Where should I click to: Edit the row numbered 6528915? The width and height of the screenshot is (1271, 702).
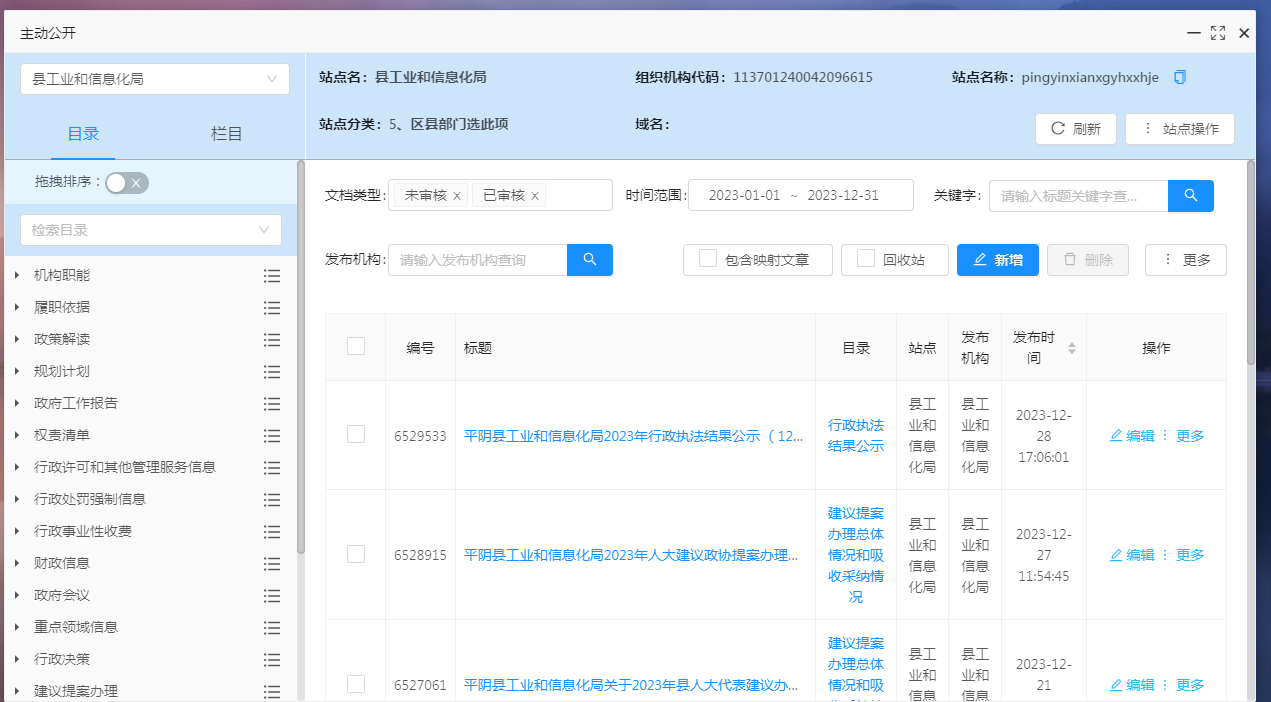point(1132,555)
